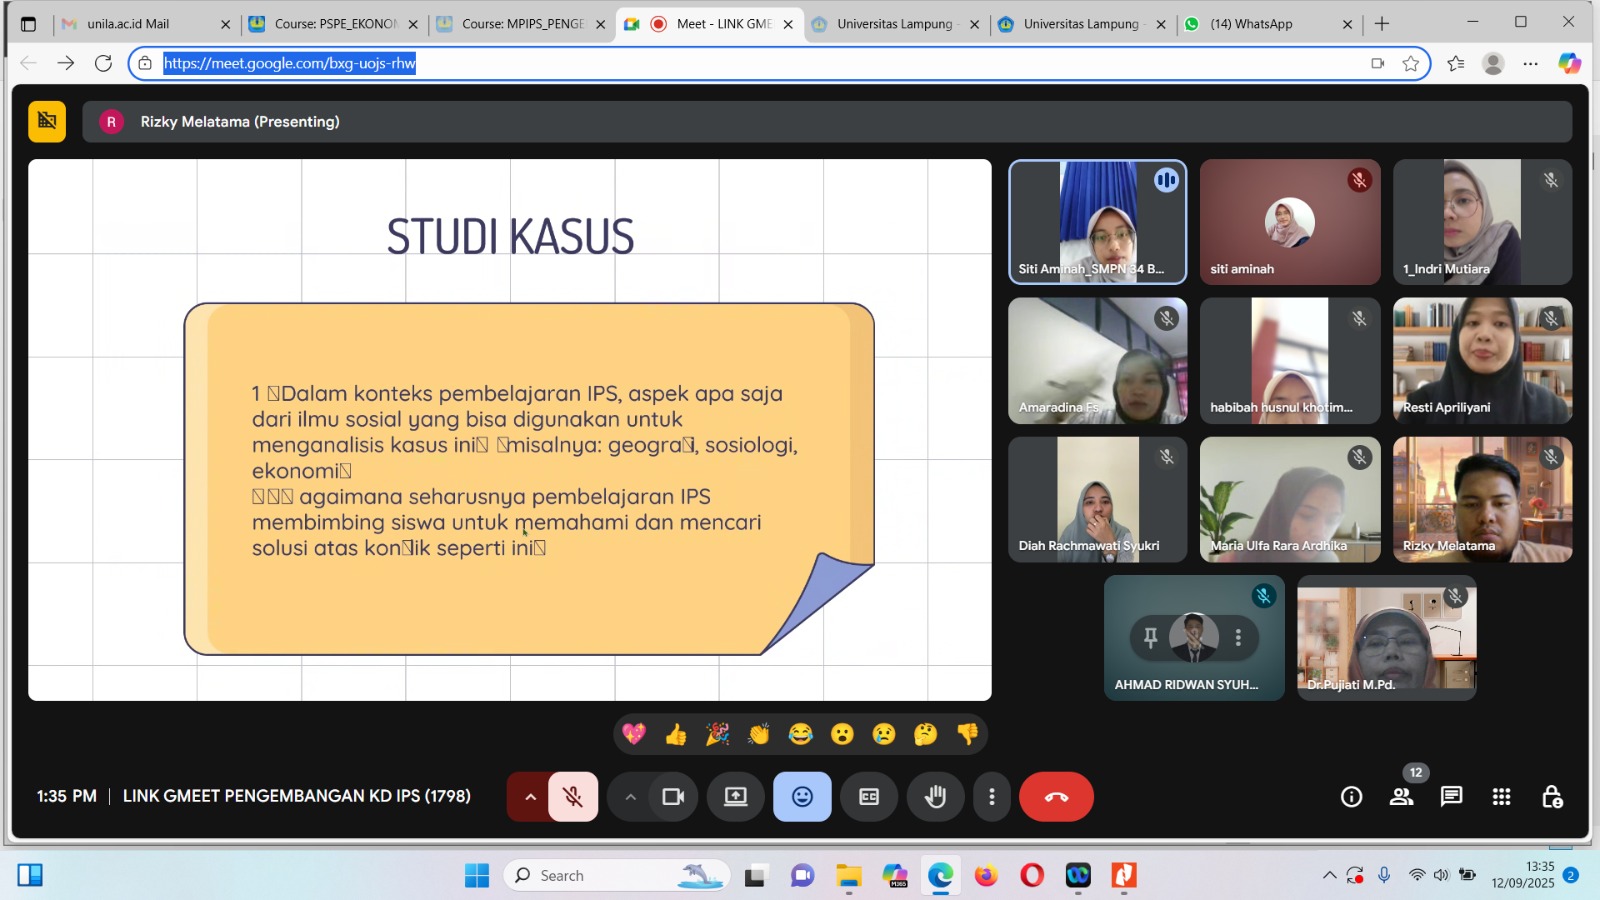The height and width of the screenshot is (900, 1600).
Task: Open the Activities grid icon
Action: [x=1501, y=797]
